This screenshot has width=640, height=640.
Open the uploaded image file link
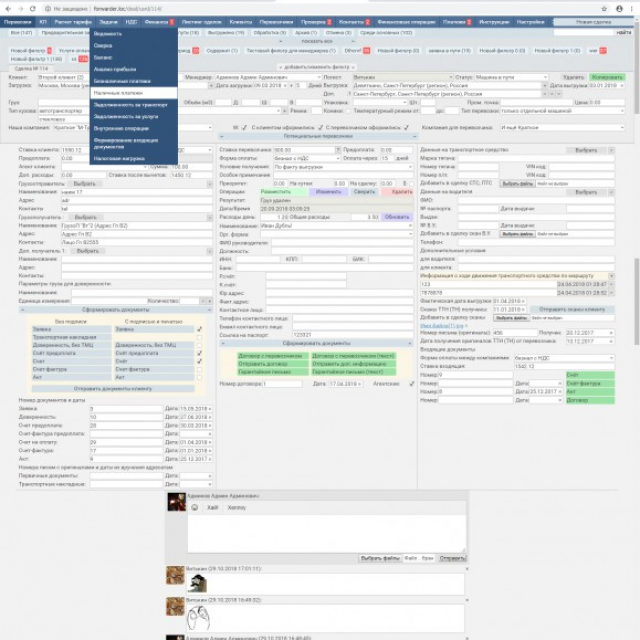pos(442,326)
